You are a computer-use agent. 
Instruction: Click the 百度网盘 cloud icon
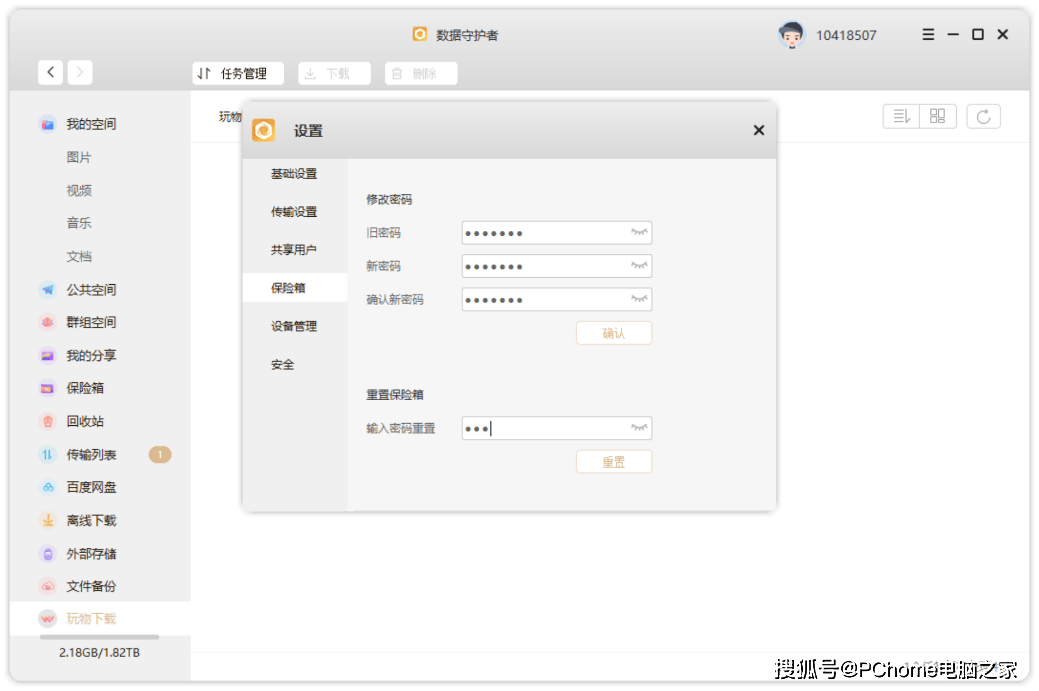[x=47, y=488]
